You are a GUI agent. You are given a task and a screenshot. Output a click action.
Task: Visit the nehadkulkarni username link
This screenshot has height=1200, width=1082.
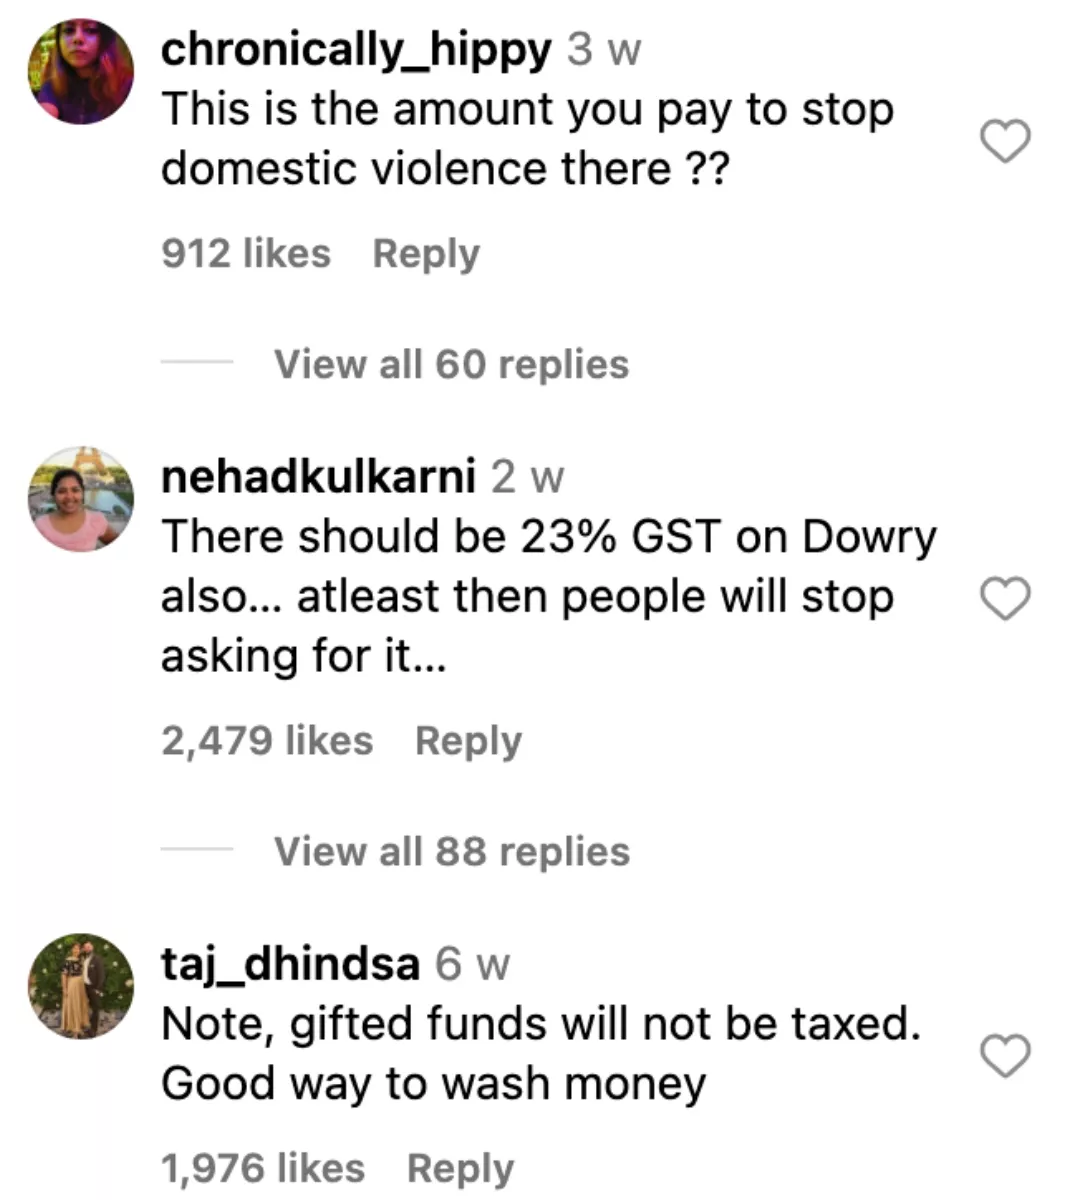point(318,476)
